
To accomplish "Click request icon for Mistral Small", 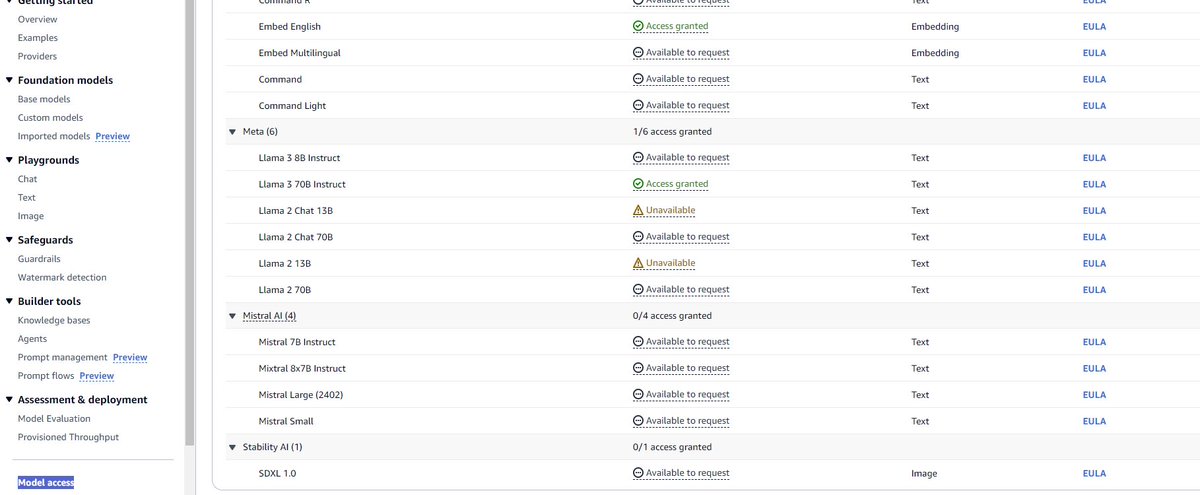I will [638, 421].
